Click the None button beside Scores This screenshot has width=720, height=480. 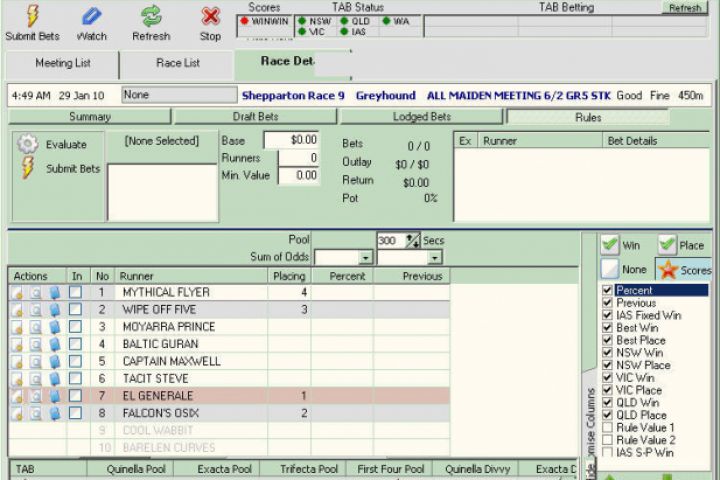click(610, 270)
